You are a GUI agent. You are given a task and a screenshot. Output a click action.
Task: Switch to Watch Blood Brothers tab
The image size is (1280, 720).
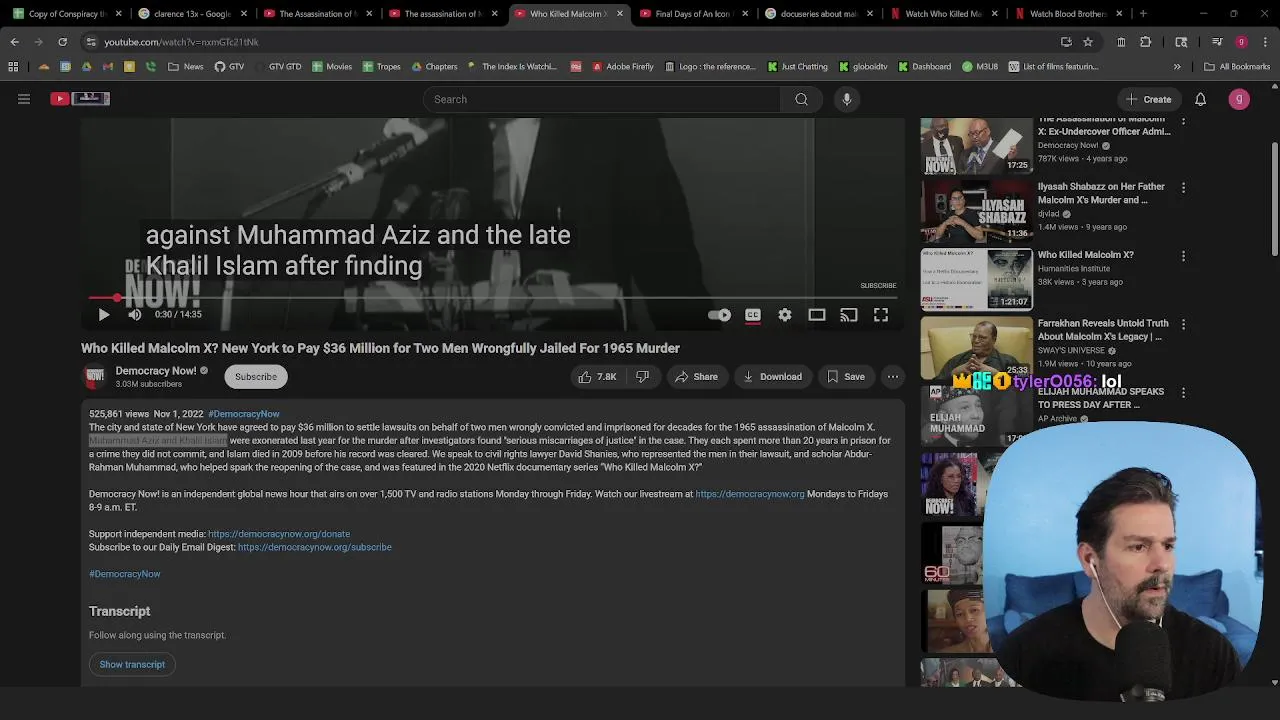pos(1070,14)
